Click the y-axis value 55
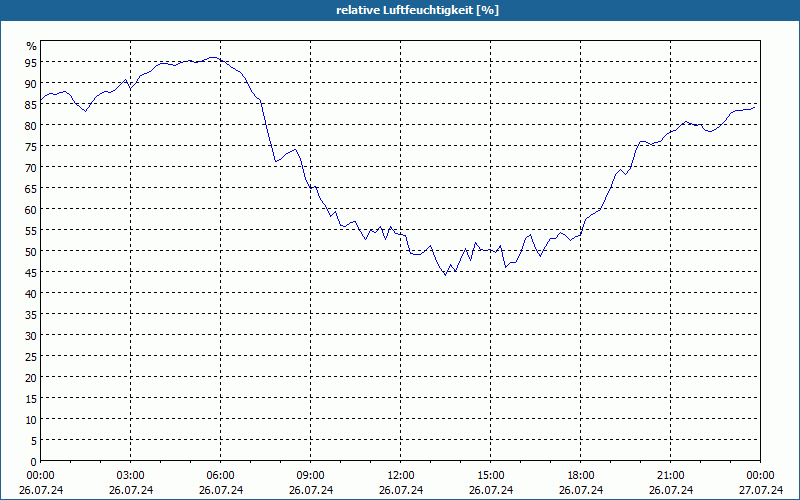The height and width of the screenshot is (500, 800). 31,230
